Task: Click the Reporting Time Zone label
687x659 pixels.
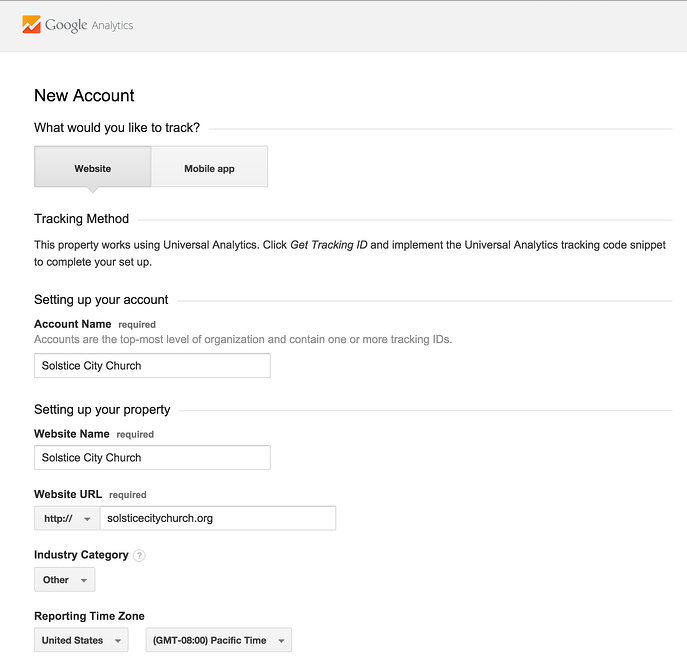Action: (89, 616)
